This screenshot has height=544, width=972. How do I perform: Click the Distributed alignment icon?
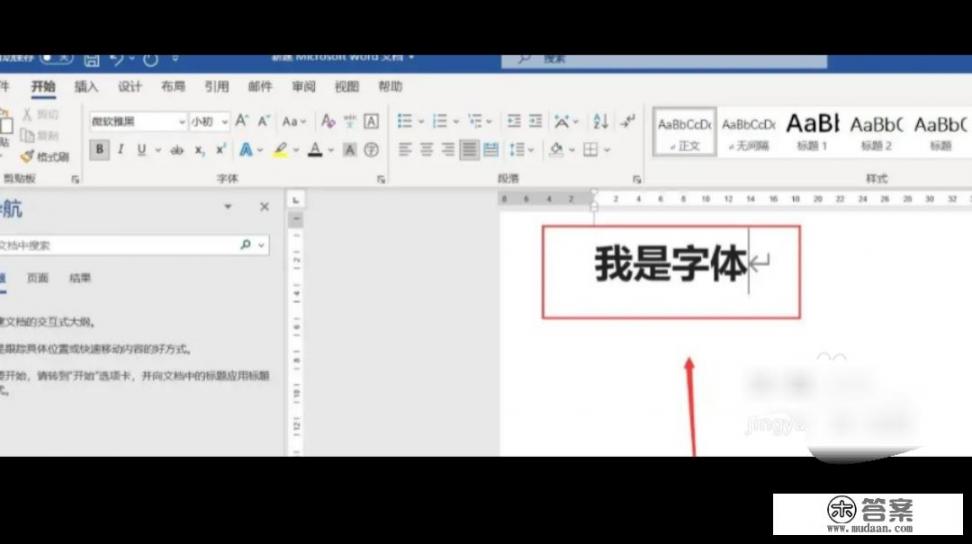coord(491,150)
